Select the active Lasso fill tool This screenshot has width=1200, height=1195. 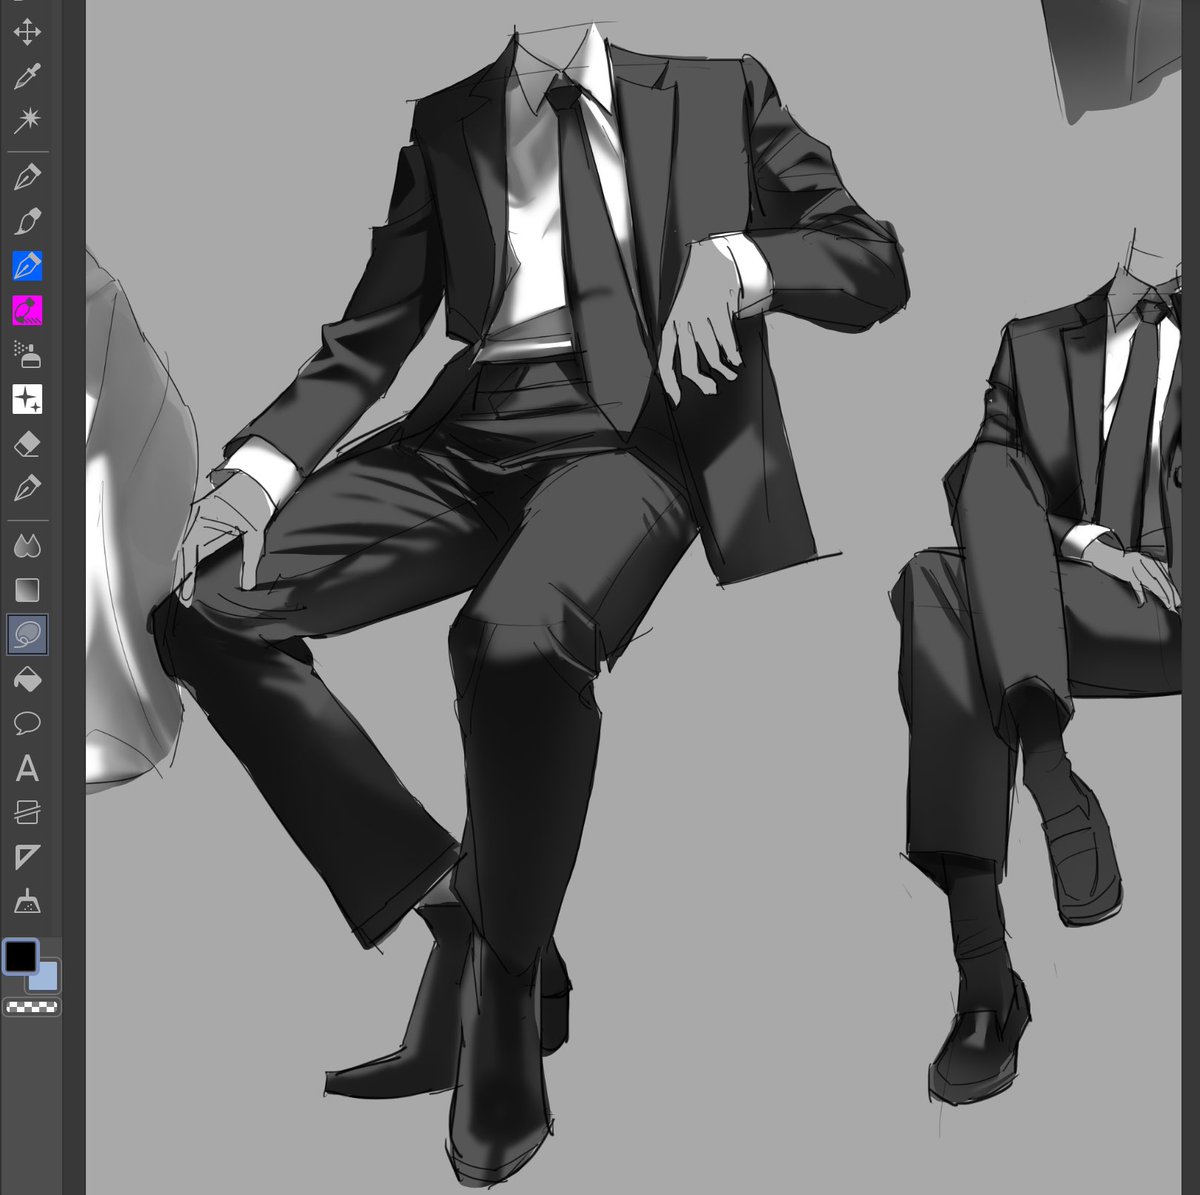[x=27, y=634]
